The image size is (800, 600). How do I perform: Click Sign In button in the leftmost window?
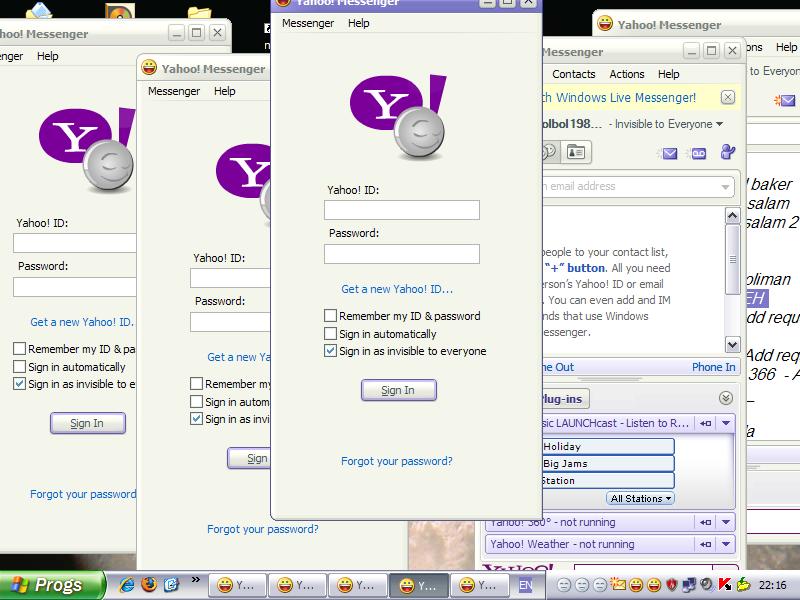87,423
